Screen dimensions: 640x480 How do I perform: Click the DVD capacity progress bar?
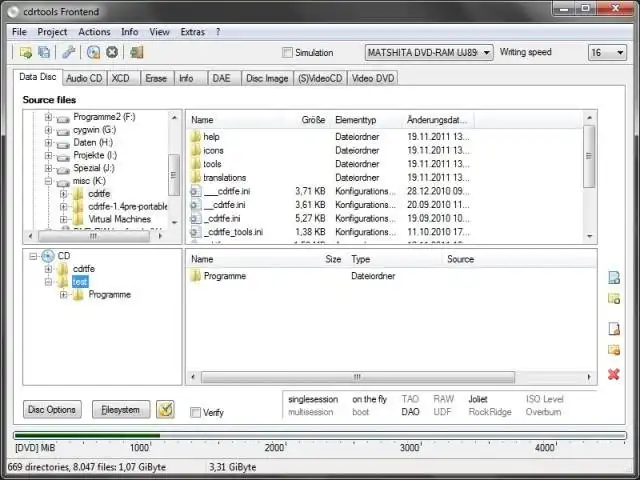(320, 436)
